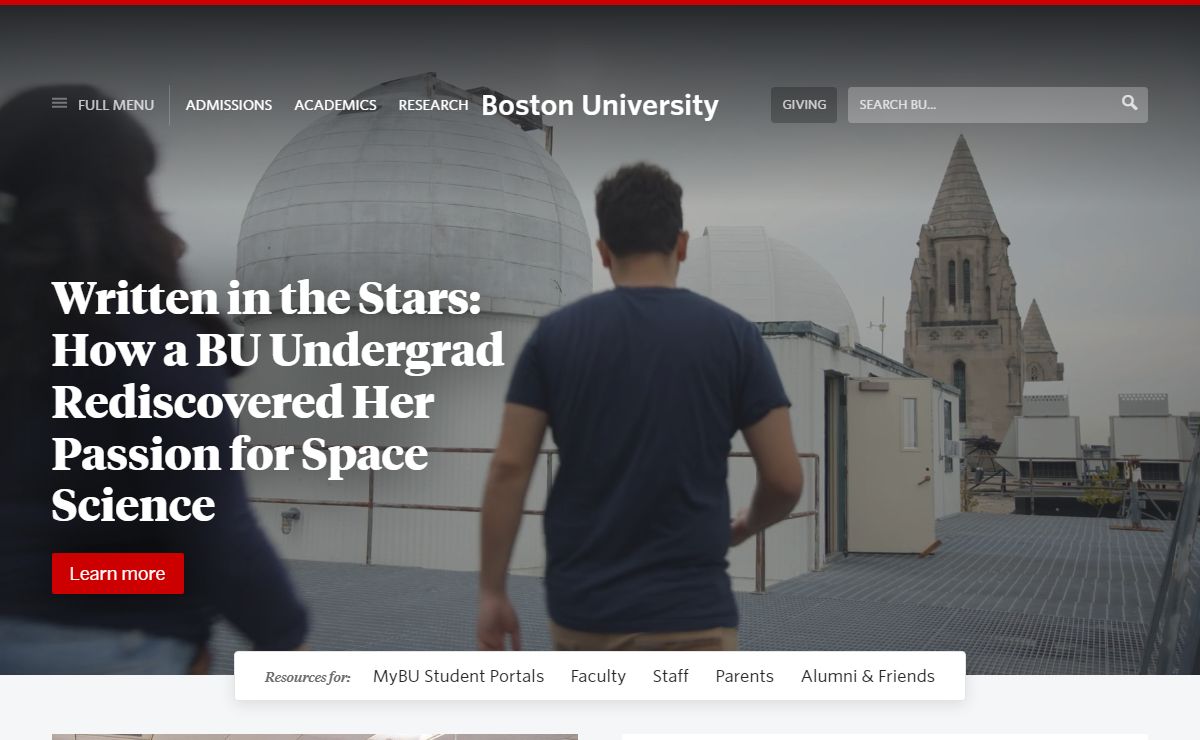1200x740 pixels.
Task: Open Alumni & Friends link
Action: point(868,677)
